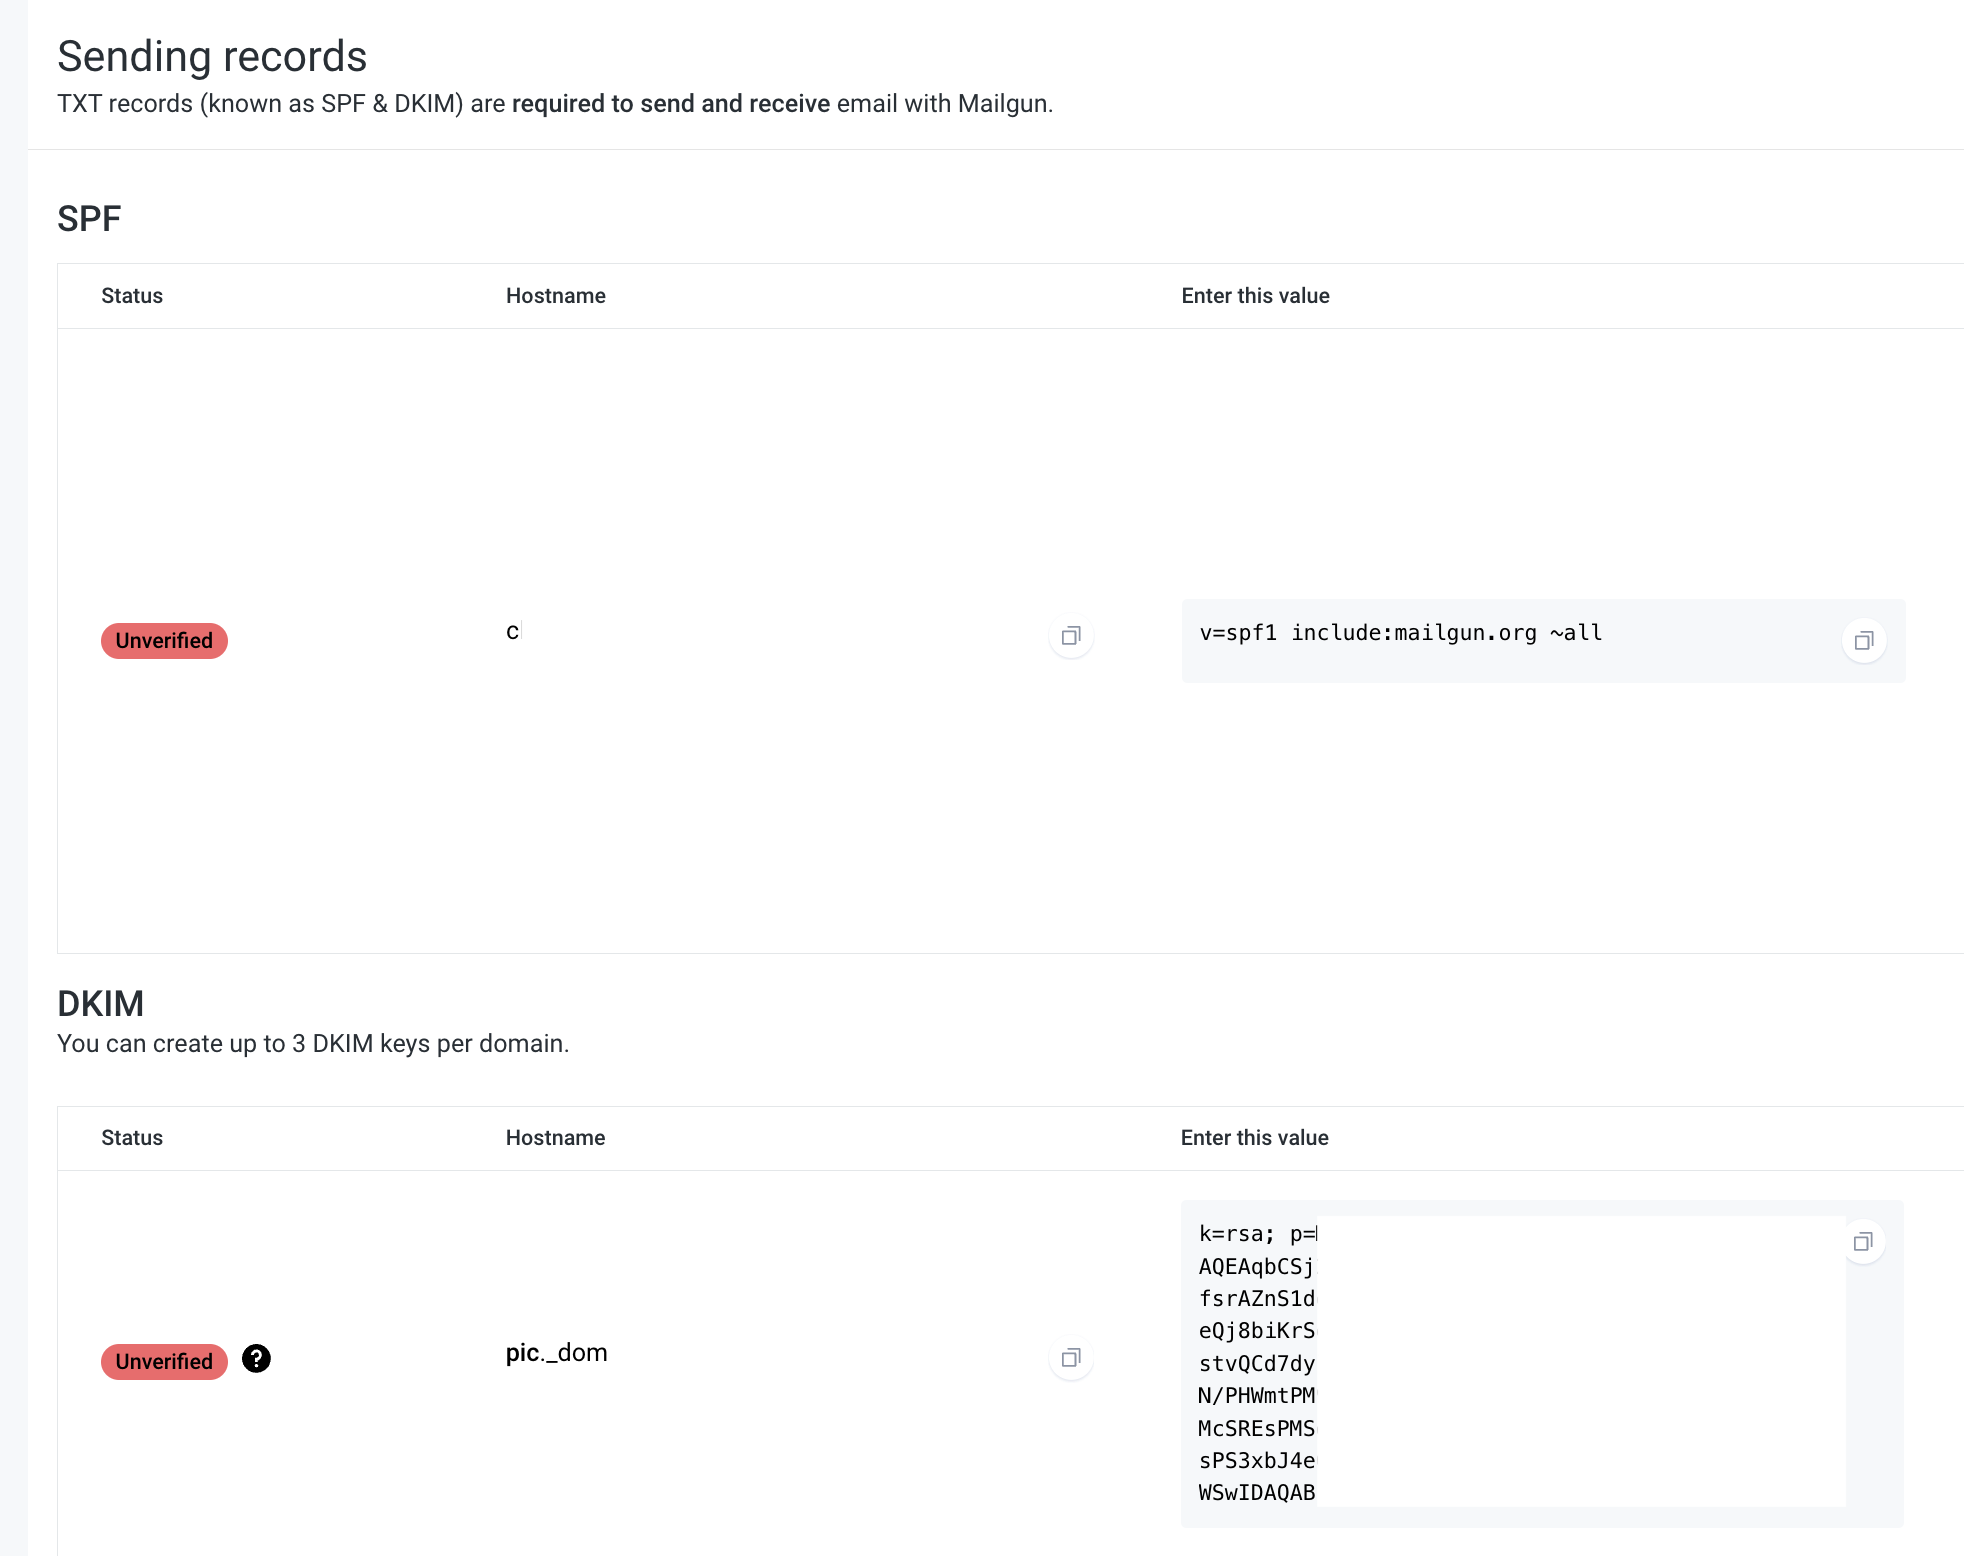The width and height of the screenshot is (1964, 1556).
Task: Click the DKIM Unverified status badge
Action: [164, 1361]
